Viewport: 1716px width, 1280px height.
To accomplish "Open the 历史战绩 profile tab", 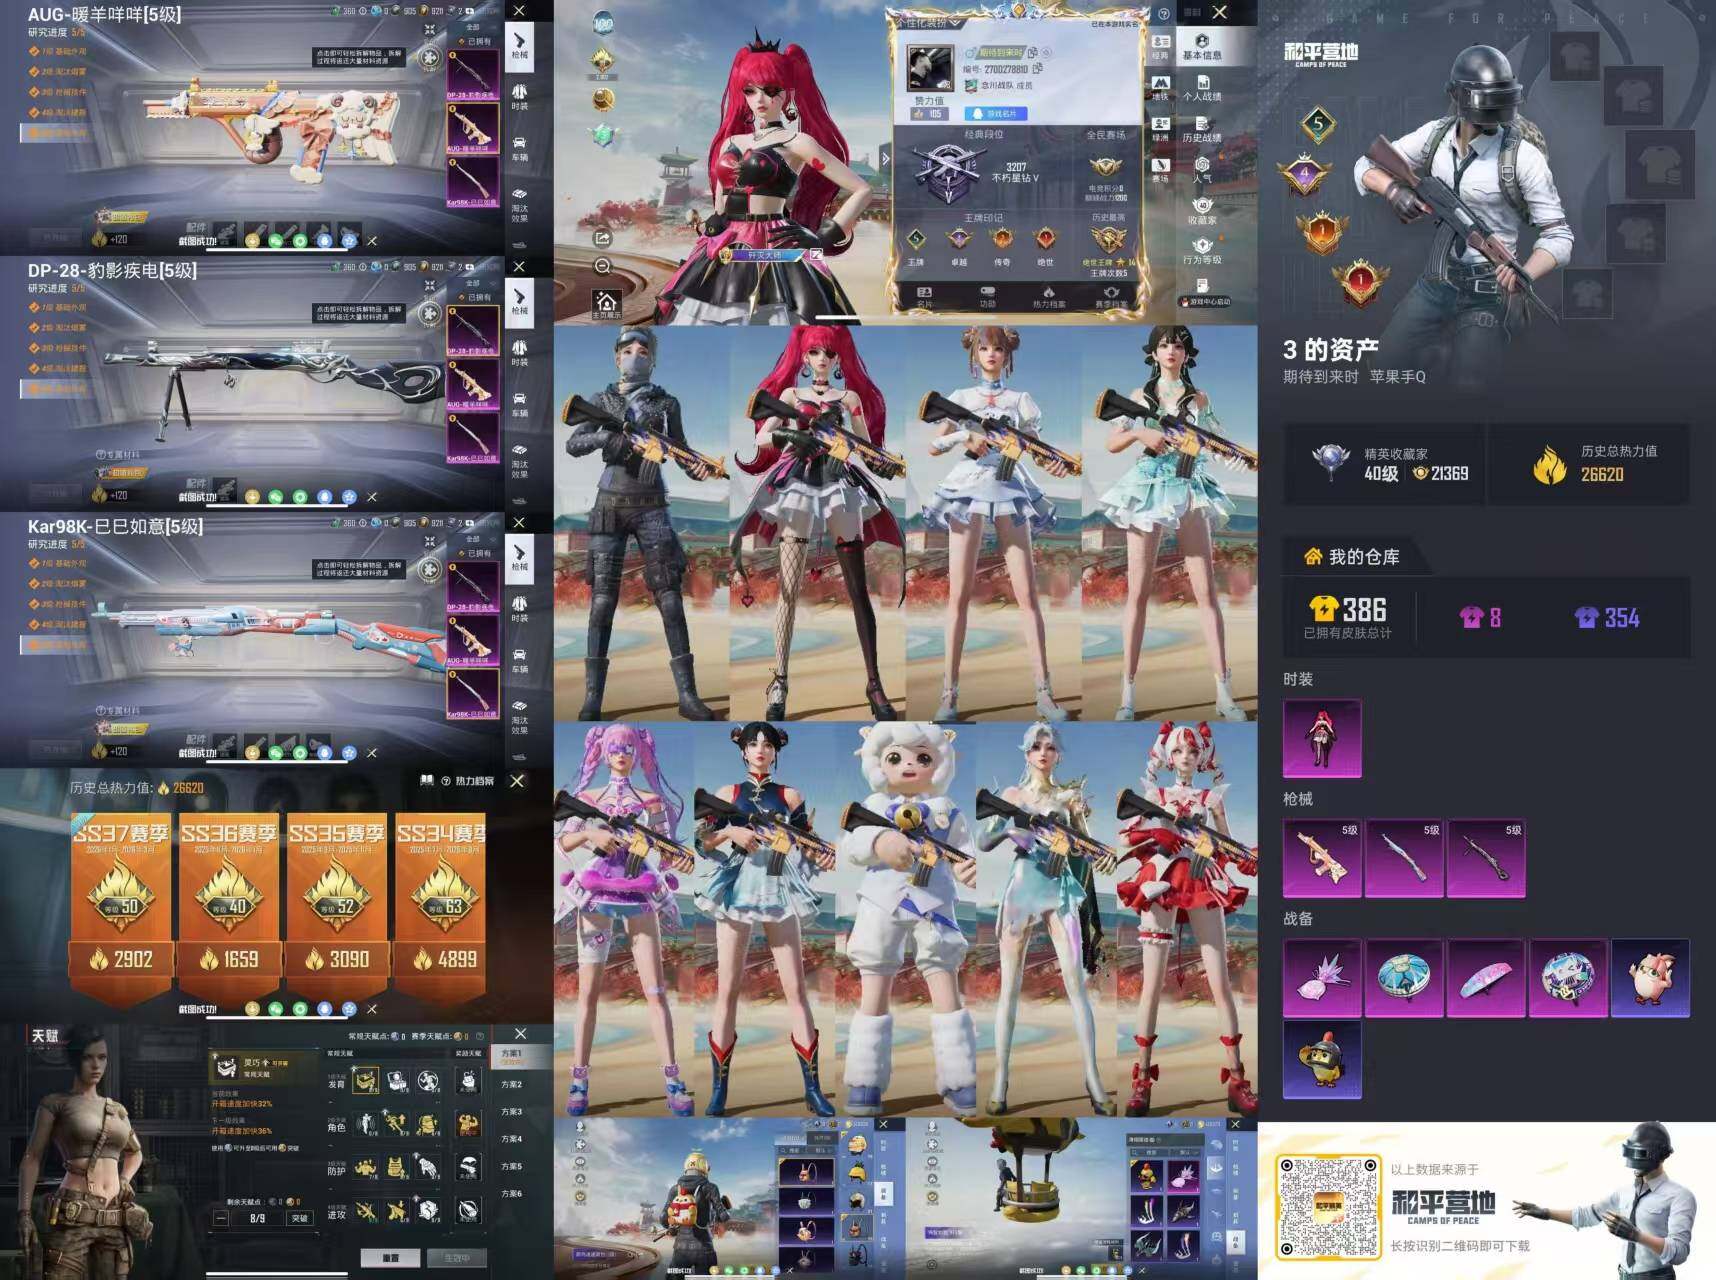I will point(1202,129).
